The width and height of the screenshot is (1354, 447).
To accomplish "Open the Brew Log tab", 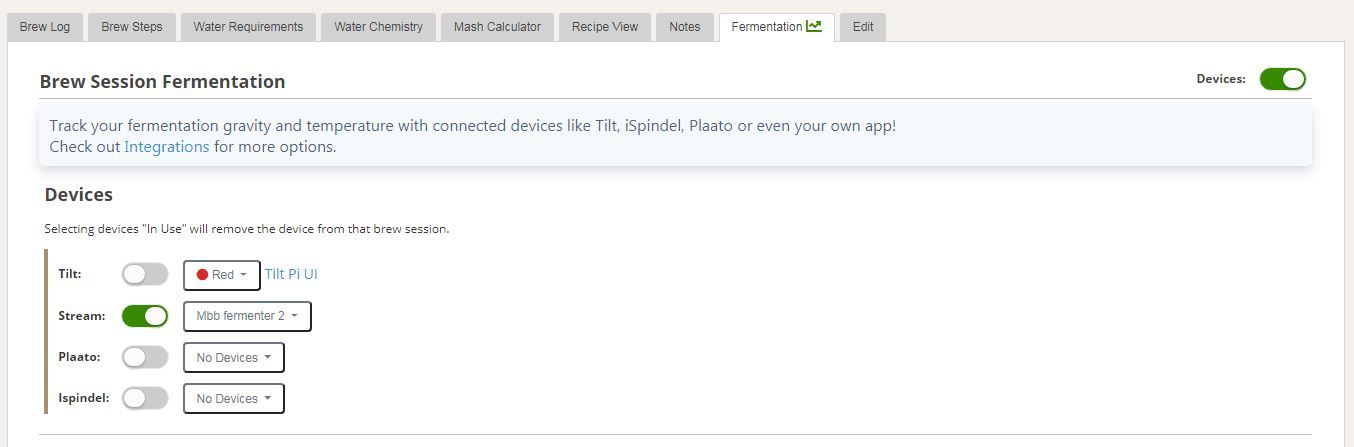I will 45,27.
